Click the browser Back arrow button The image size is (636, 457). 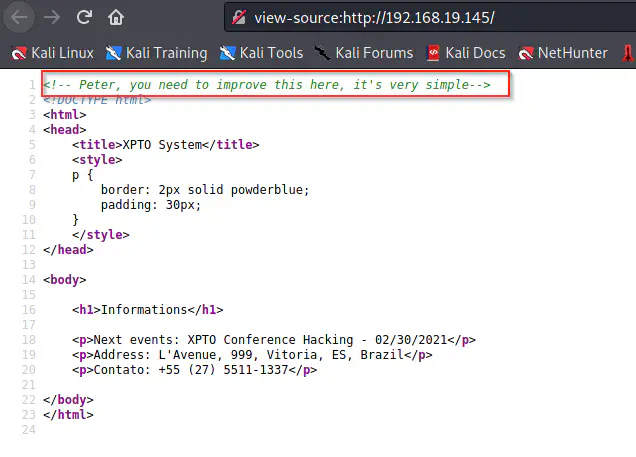pyautogui.click(x=20, y=17)
